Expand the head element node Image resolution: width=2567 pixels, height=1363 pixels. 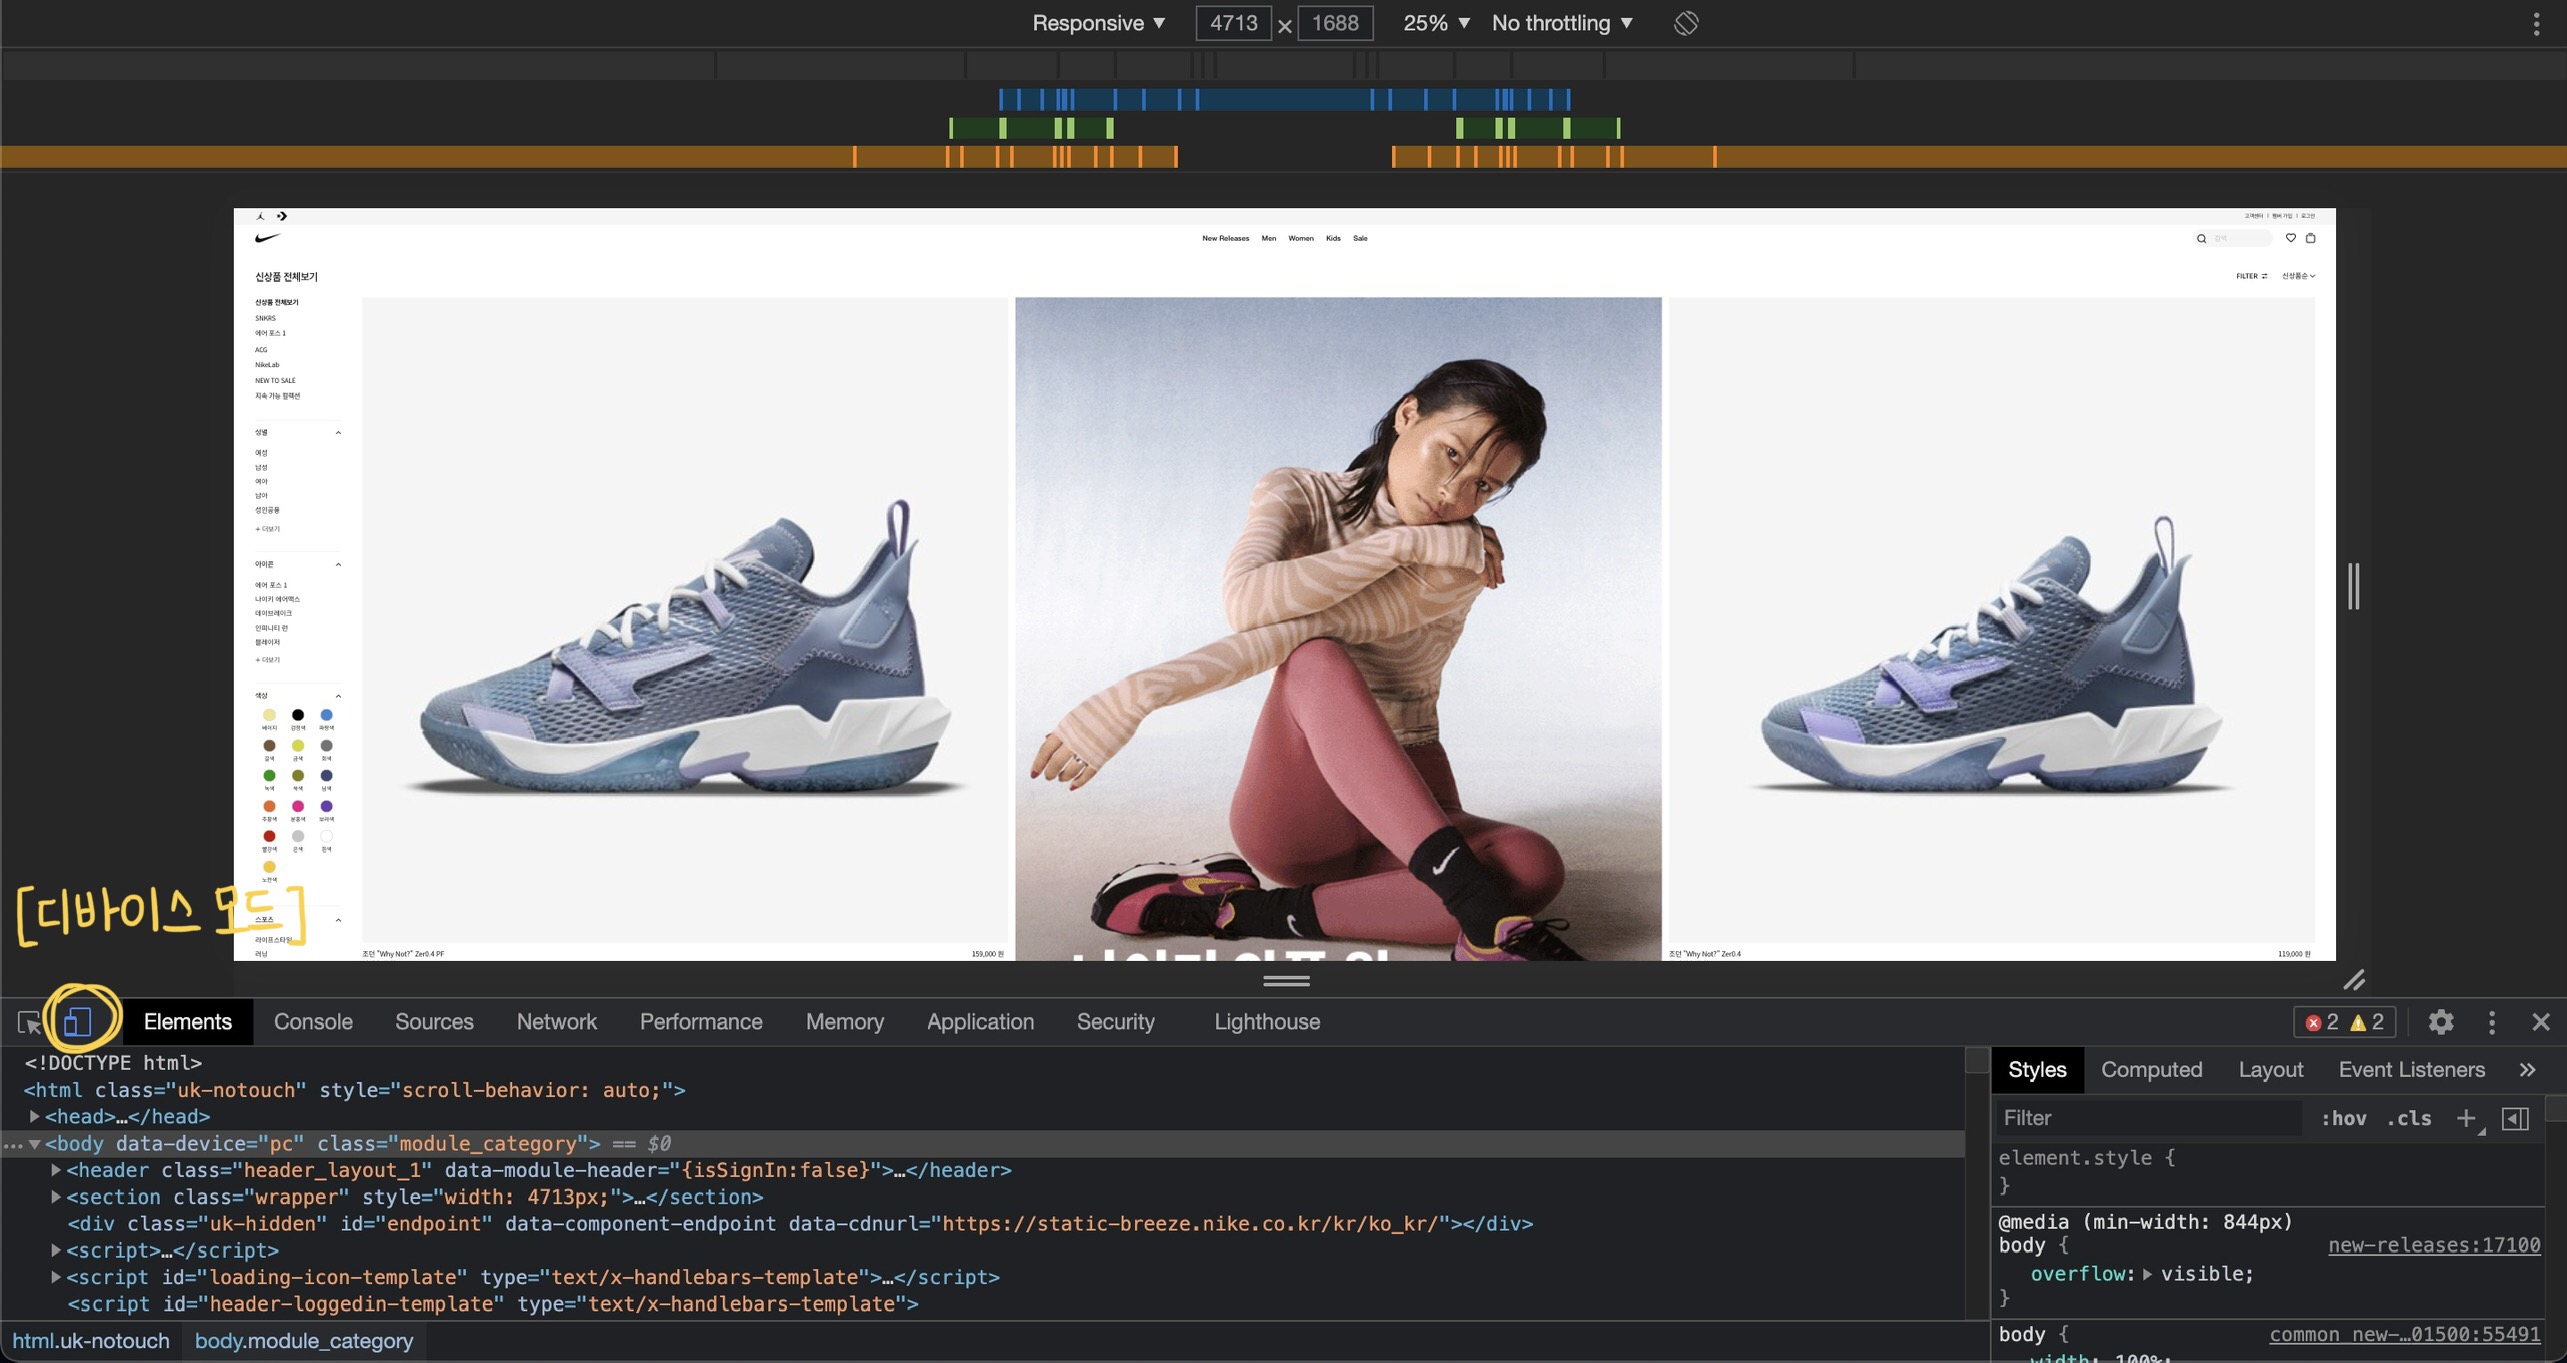pyautogui.click(x=35, y=1116)
